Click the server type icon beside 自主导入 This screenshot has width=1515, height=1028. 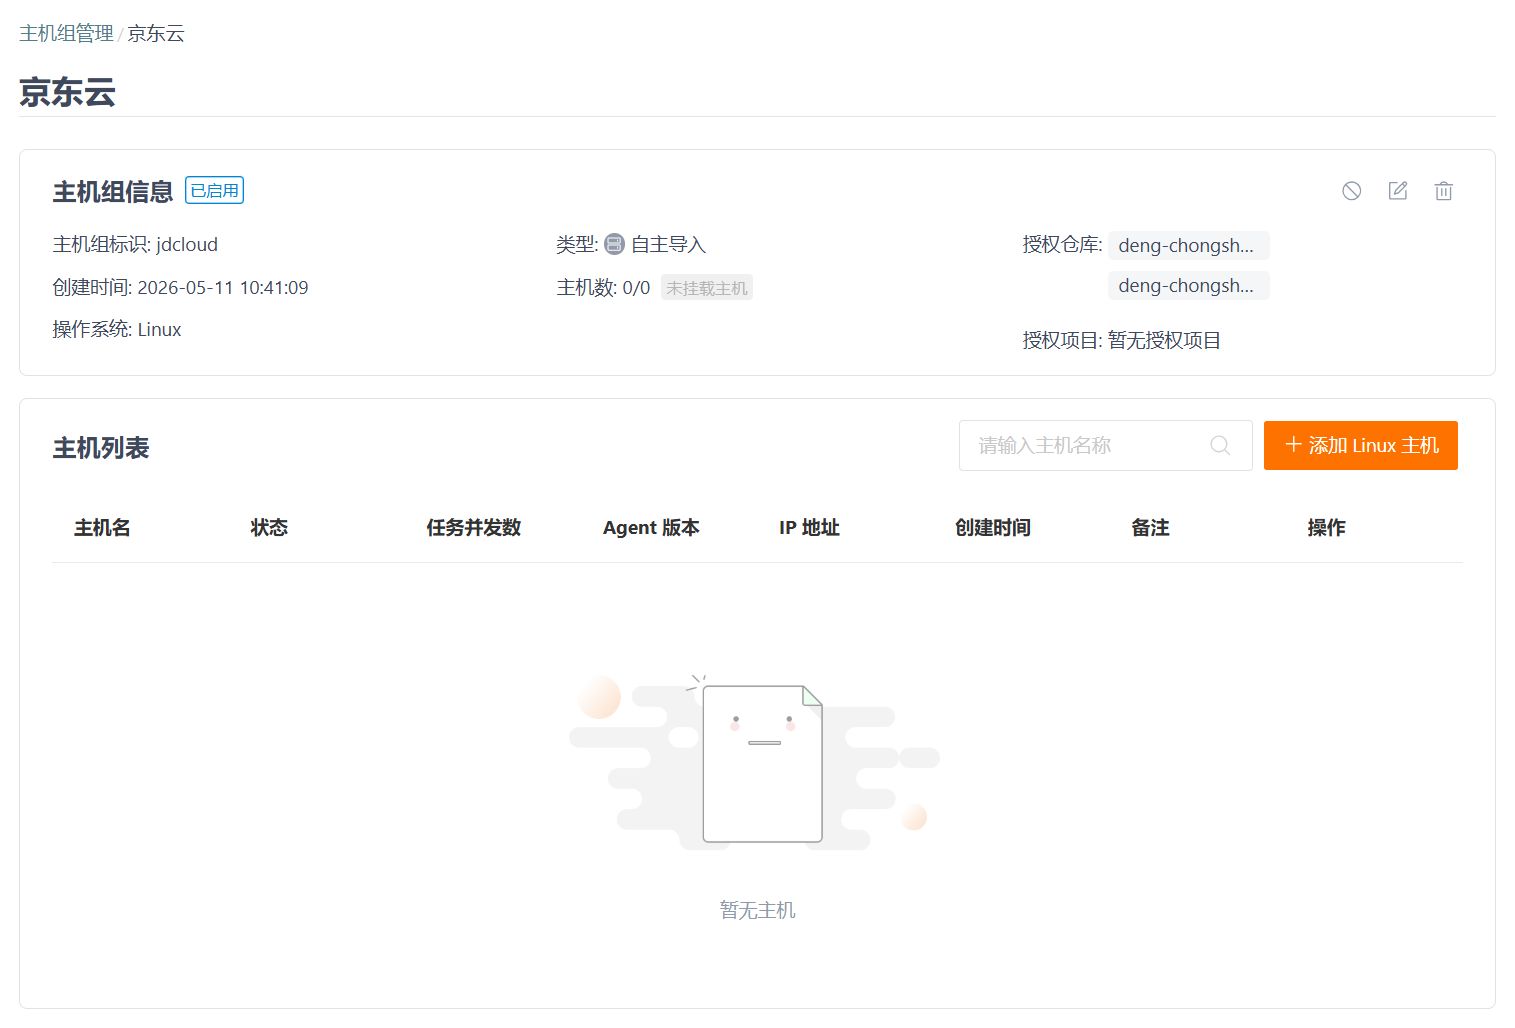click(x=614, y=244)
